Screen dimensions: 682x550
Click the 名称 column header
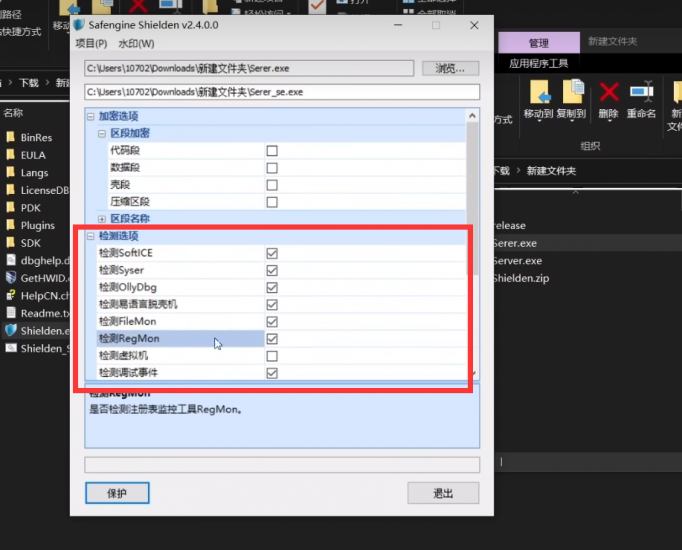tap(13, 113)
